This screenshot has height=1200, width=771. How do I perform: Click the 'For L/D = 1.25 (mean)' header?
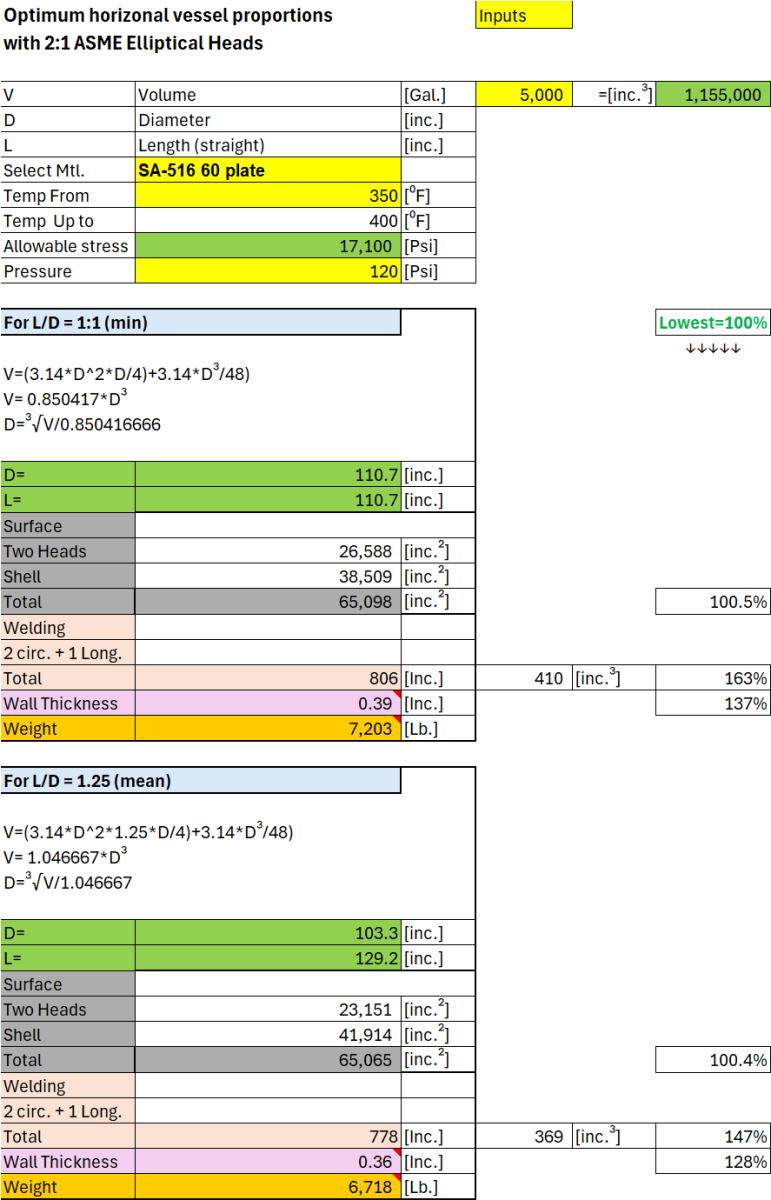[200, 781]
